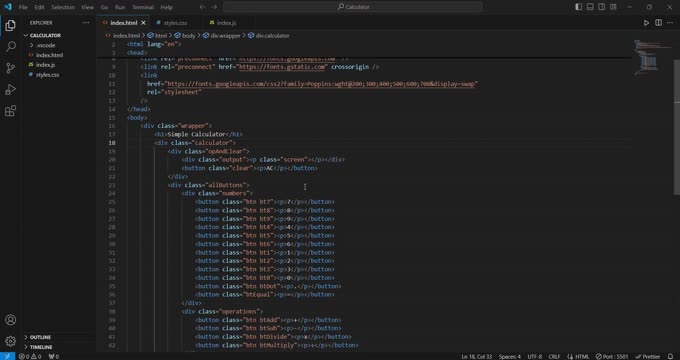The width and height of the screenshot is (680, 360).
Task: Click the Ln 18, Col 33 status item
Action: (x=477, y=357)
